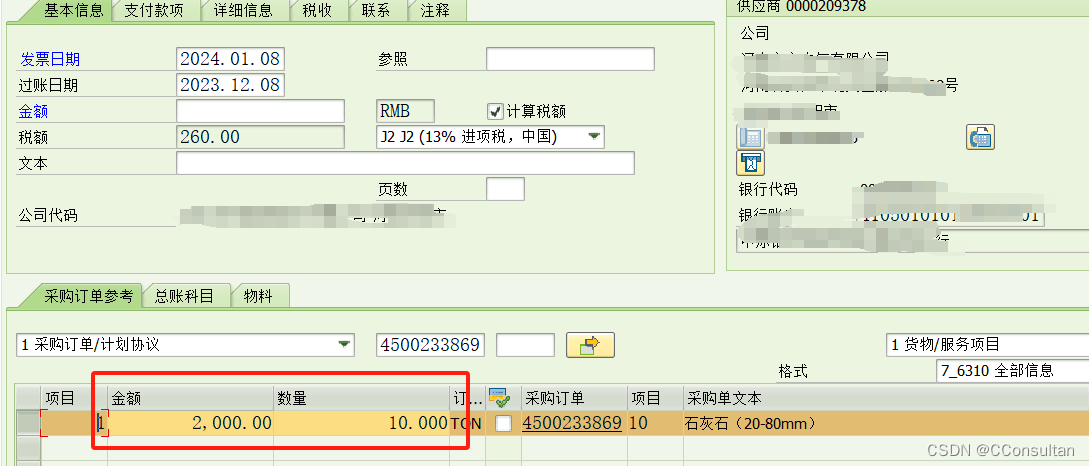Expand the 采购订单/计划协议 reference type dropdown
The height and width of the screenshot is (466, 1089).
[344, 345]
